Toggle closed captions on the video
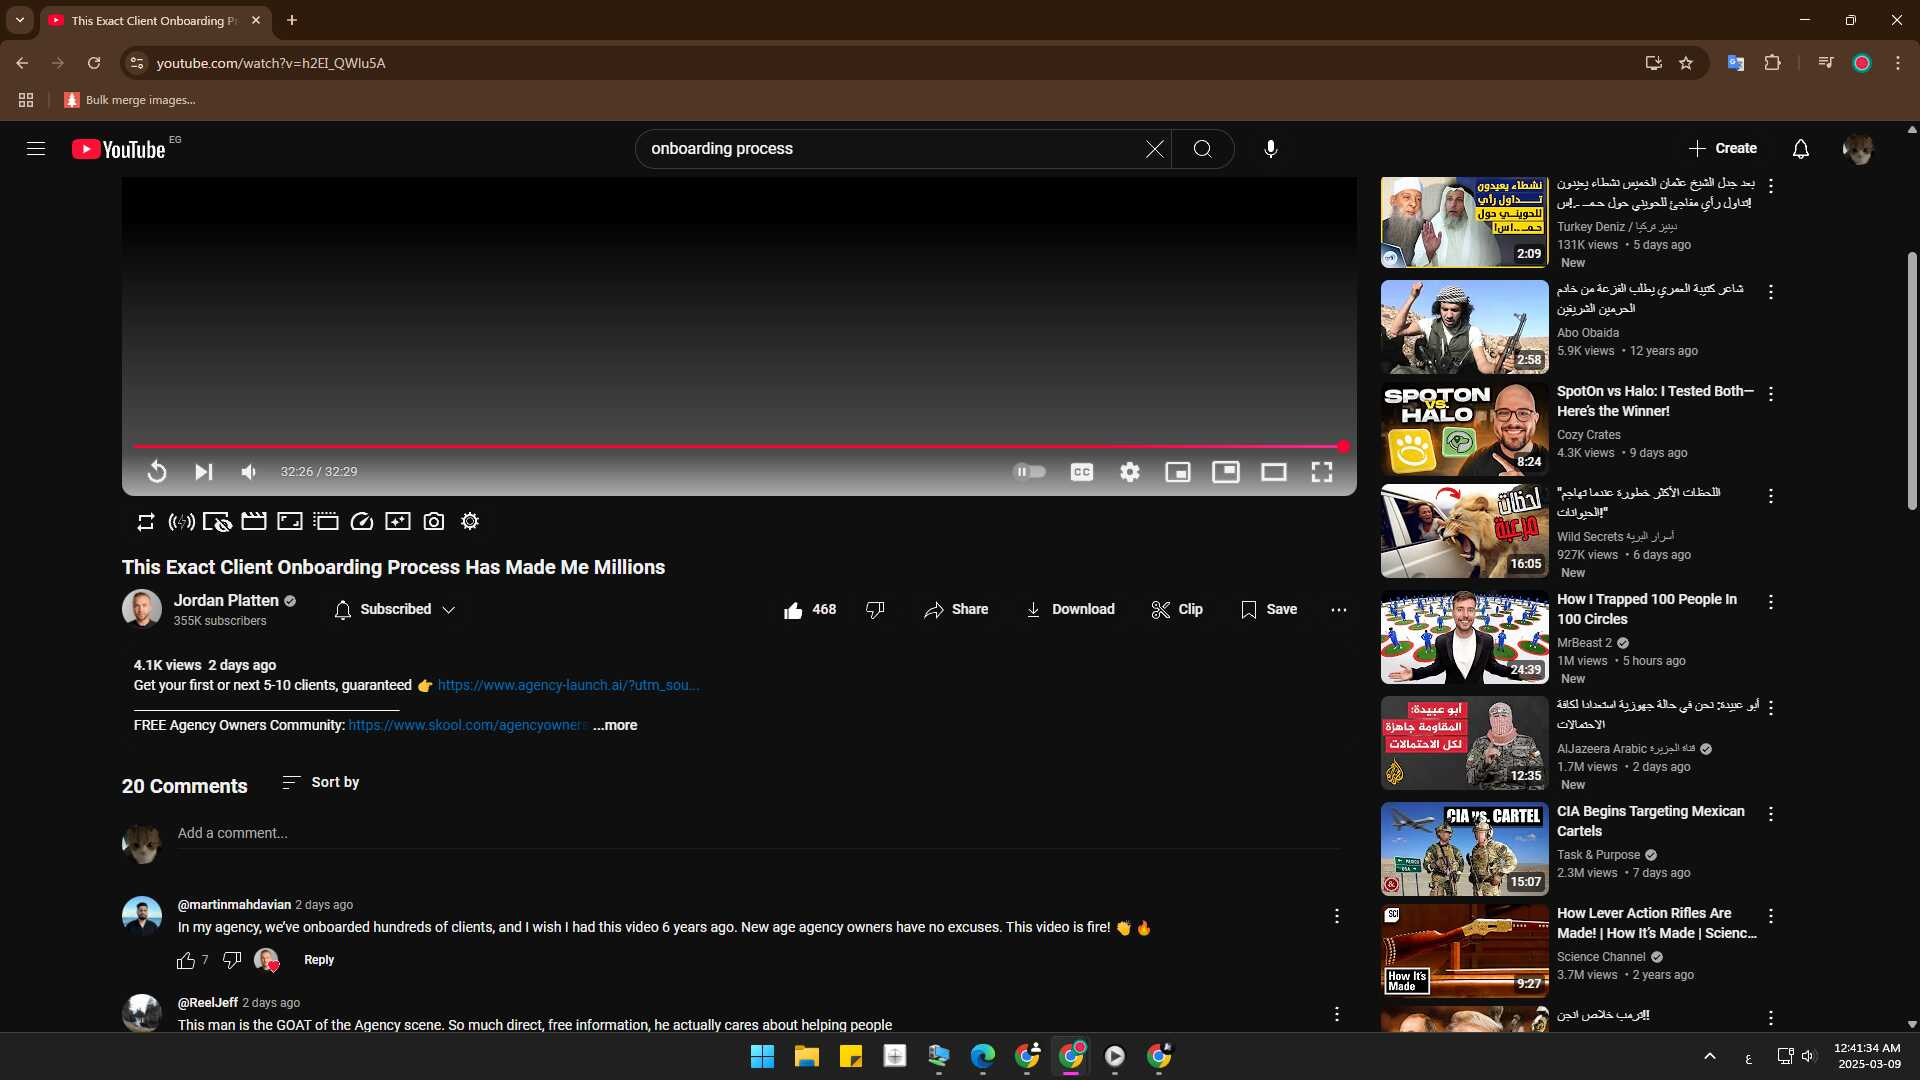The height and width of the screenshot is (1080, 1920). tap(1081, 472)
